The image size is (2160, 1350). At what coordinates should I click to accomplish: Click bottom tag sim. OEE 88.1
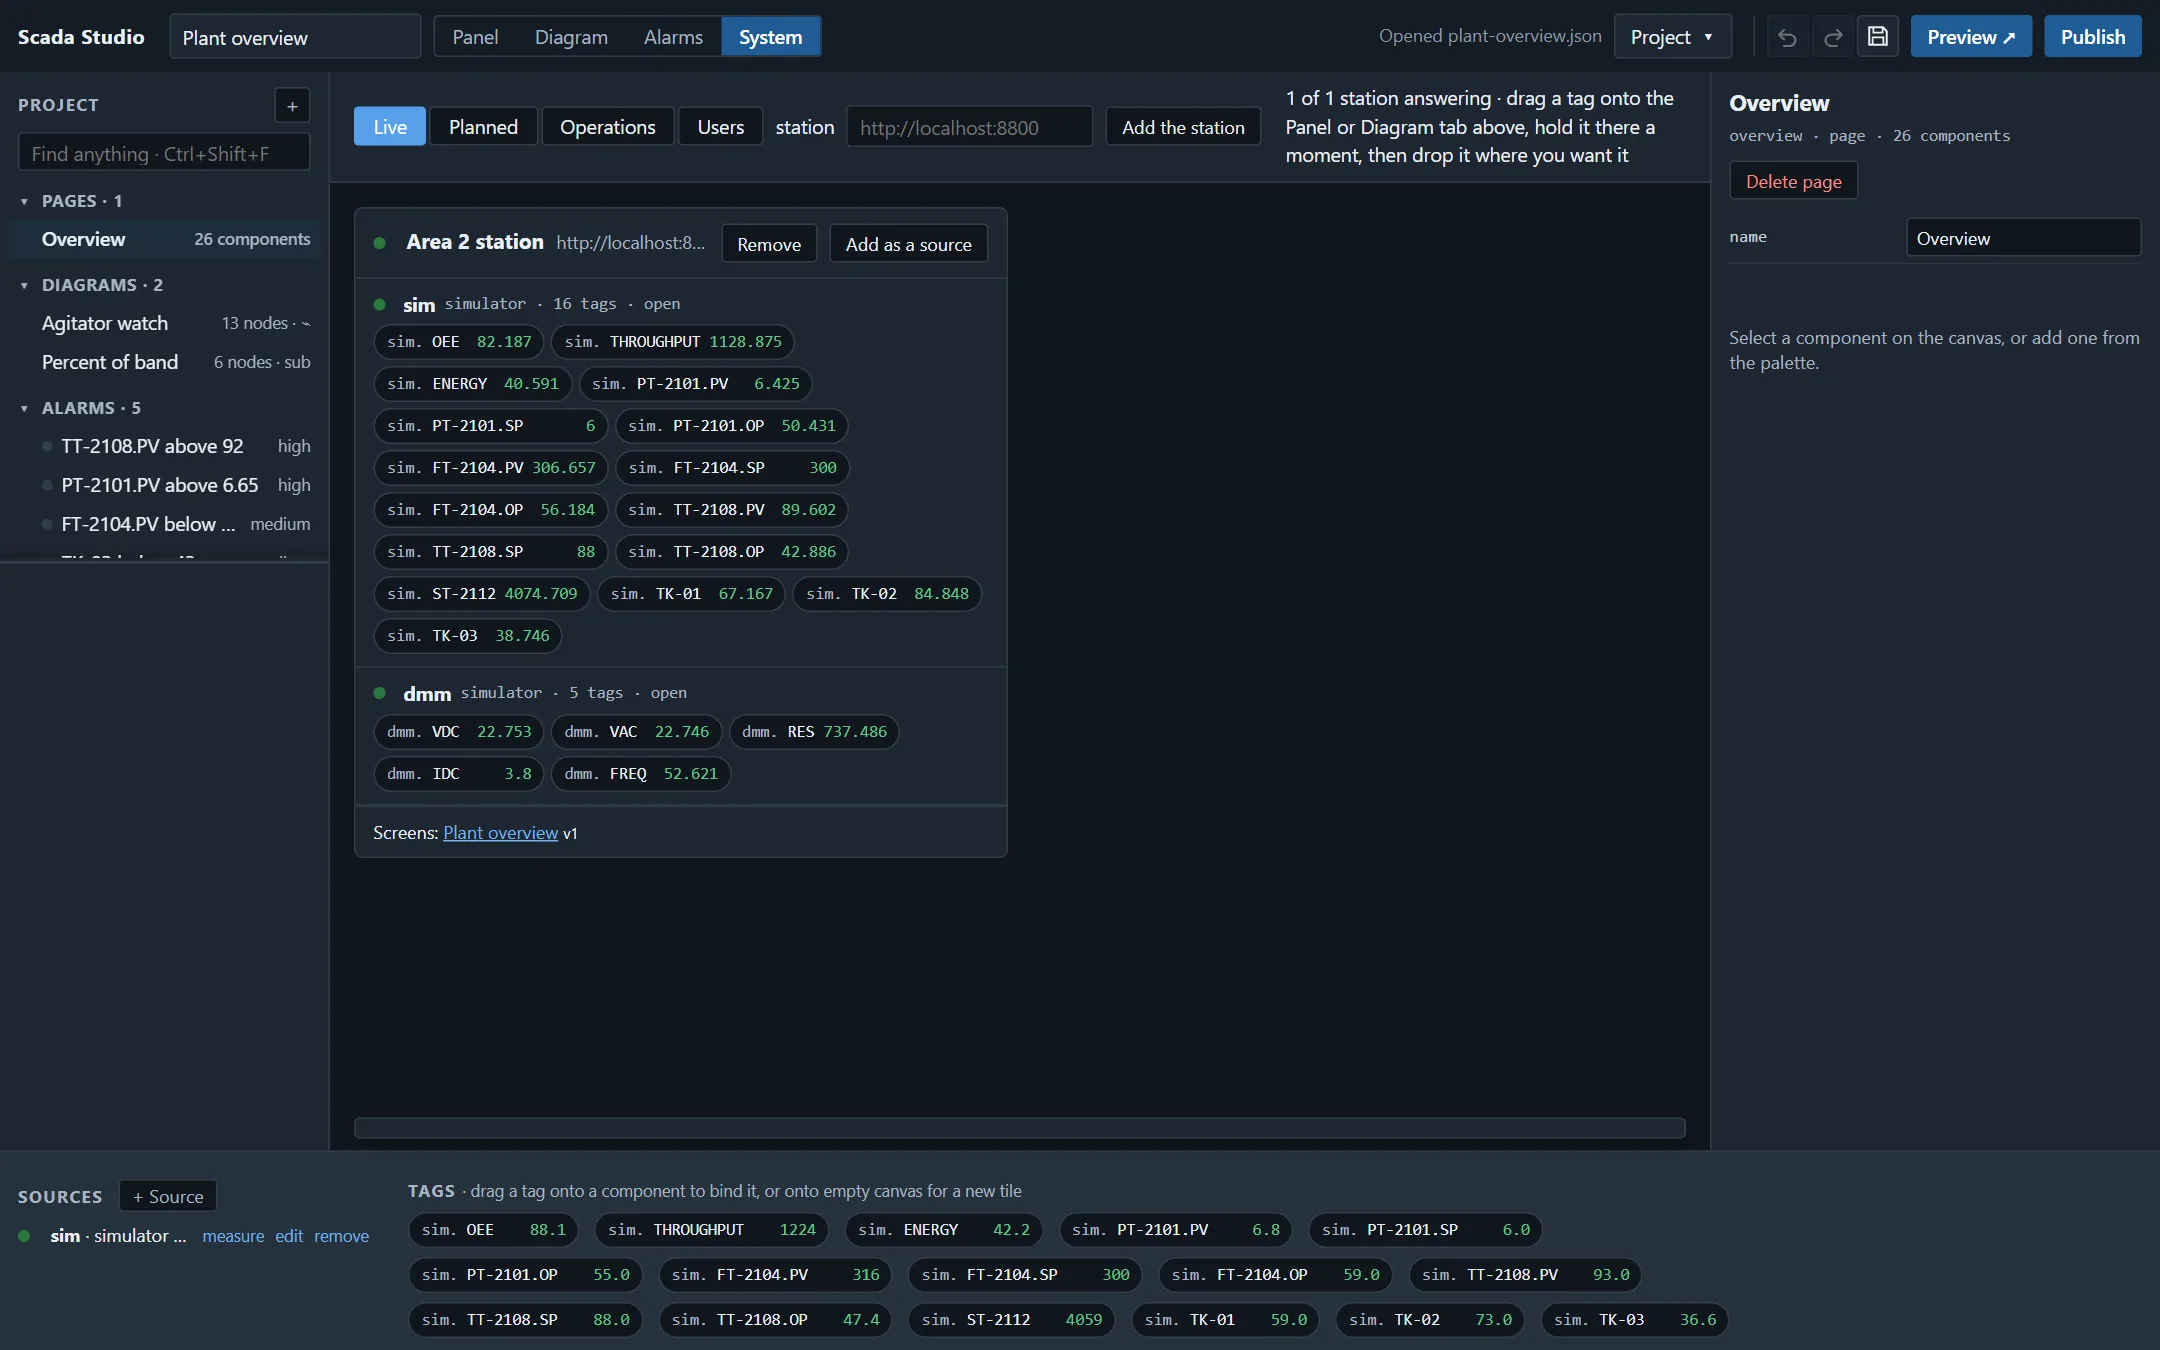(493, 1230)
